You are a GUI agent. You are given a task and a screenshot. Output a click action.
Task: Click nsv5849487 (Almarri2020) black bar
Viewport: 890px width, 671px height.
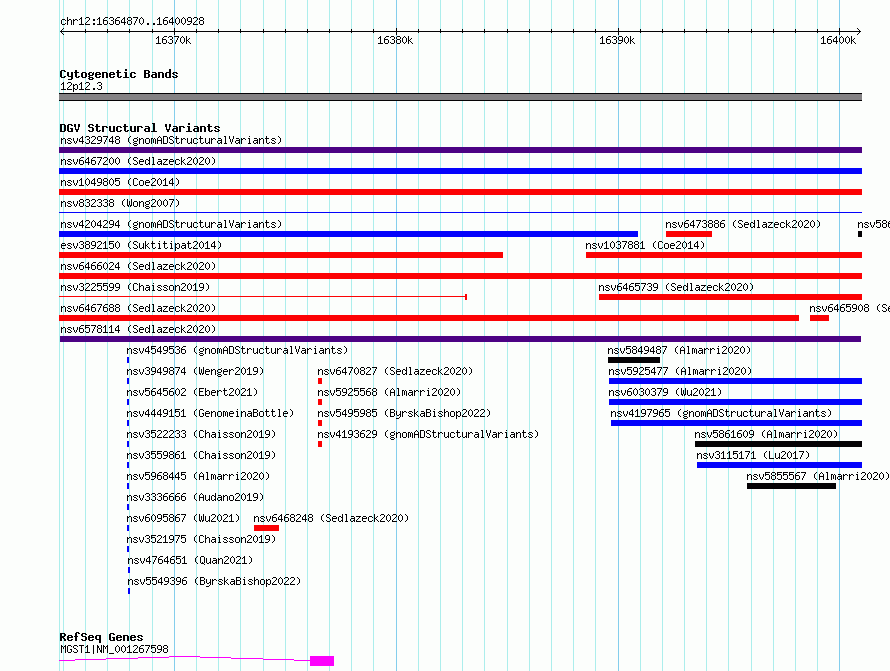click(x=633, y=360)
